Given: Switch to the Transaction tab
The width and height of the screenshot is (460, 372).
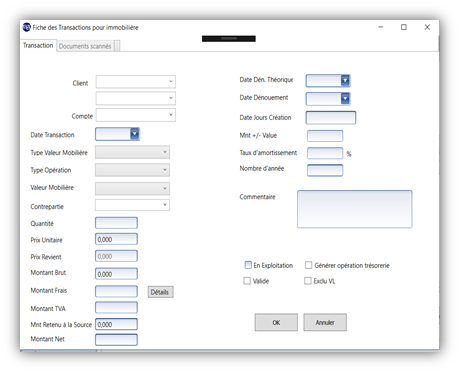Looking at the screenshot, I should pos(38,45).
